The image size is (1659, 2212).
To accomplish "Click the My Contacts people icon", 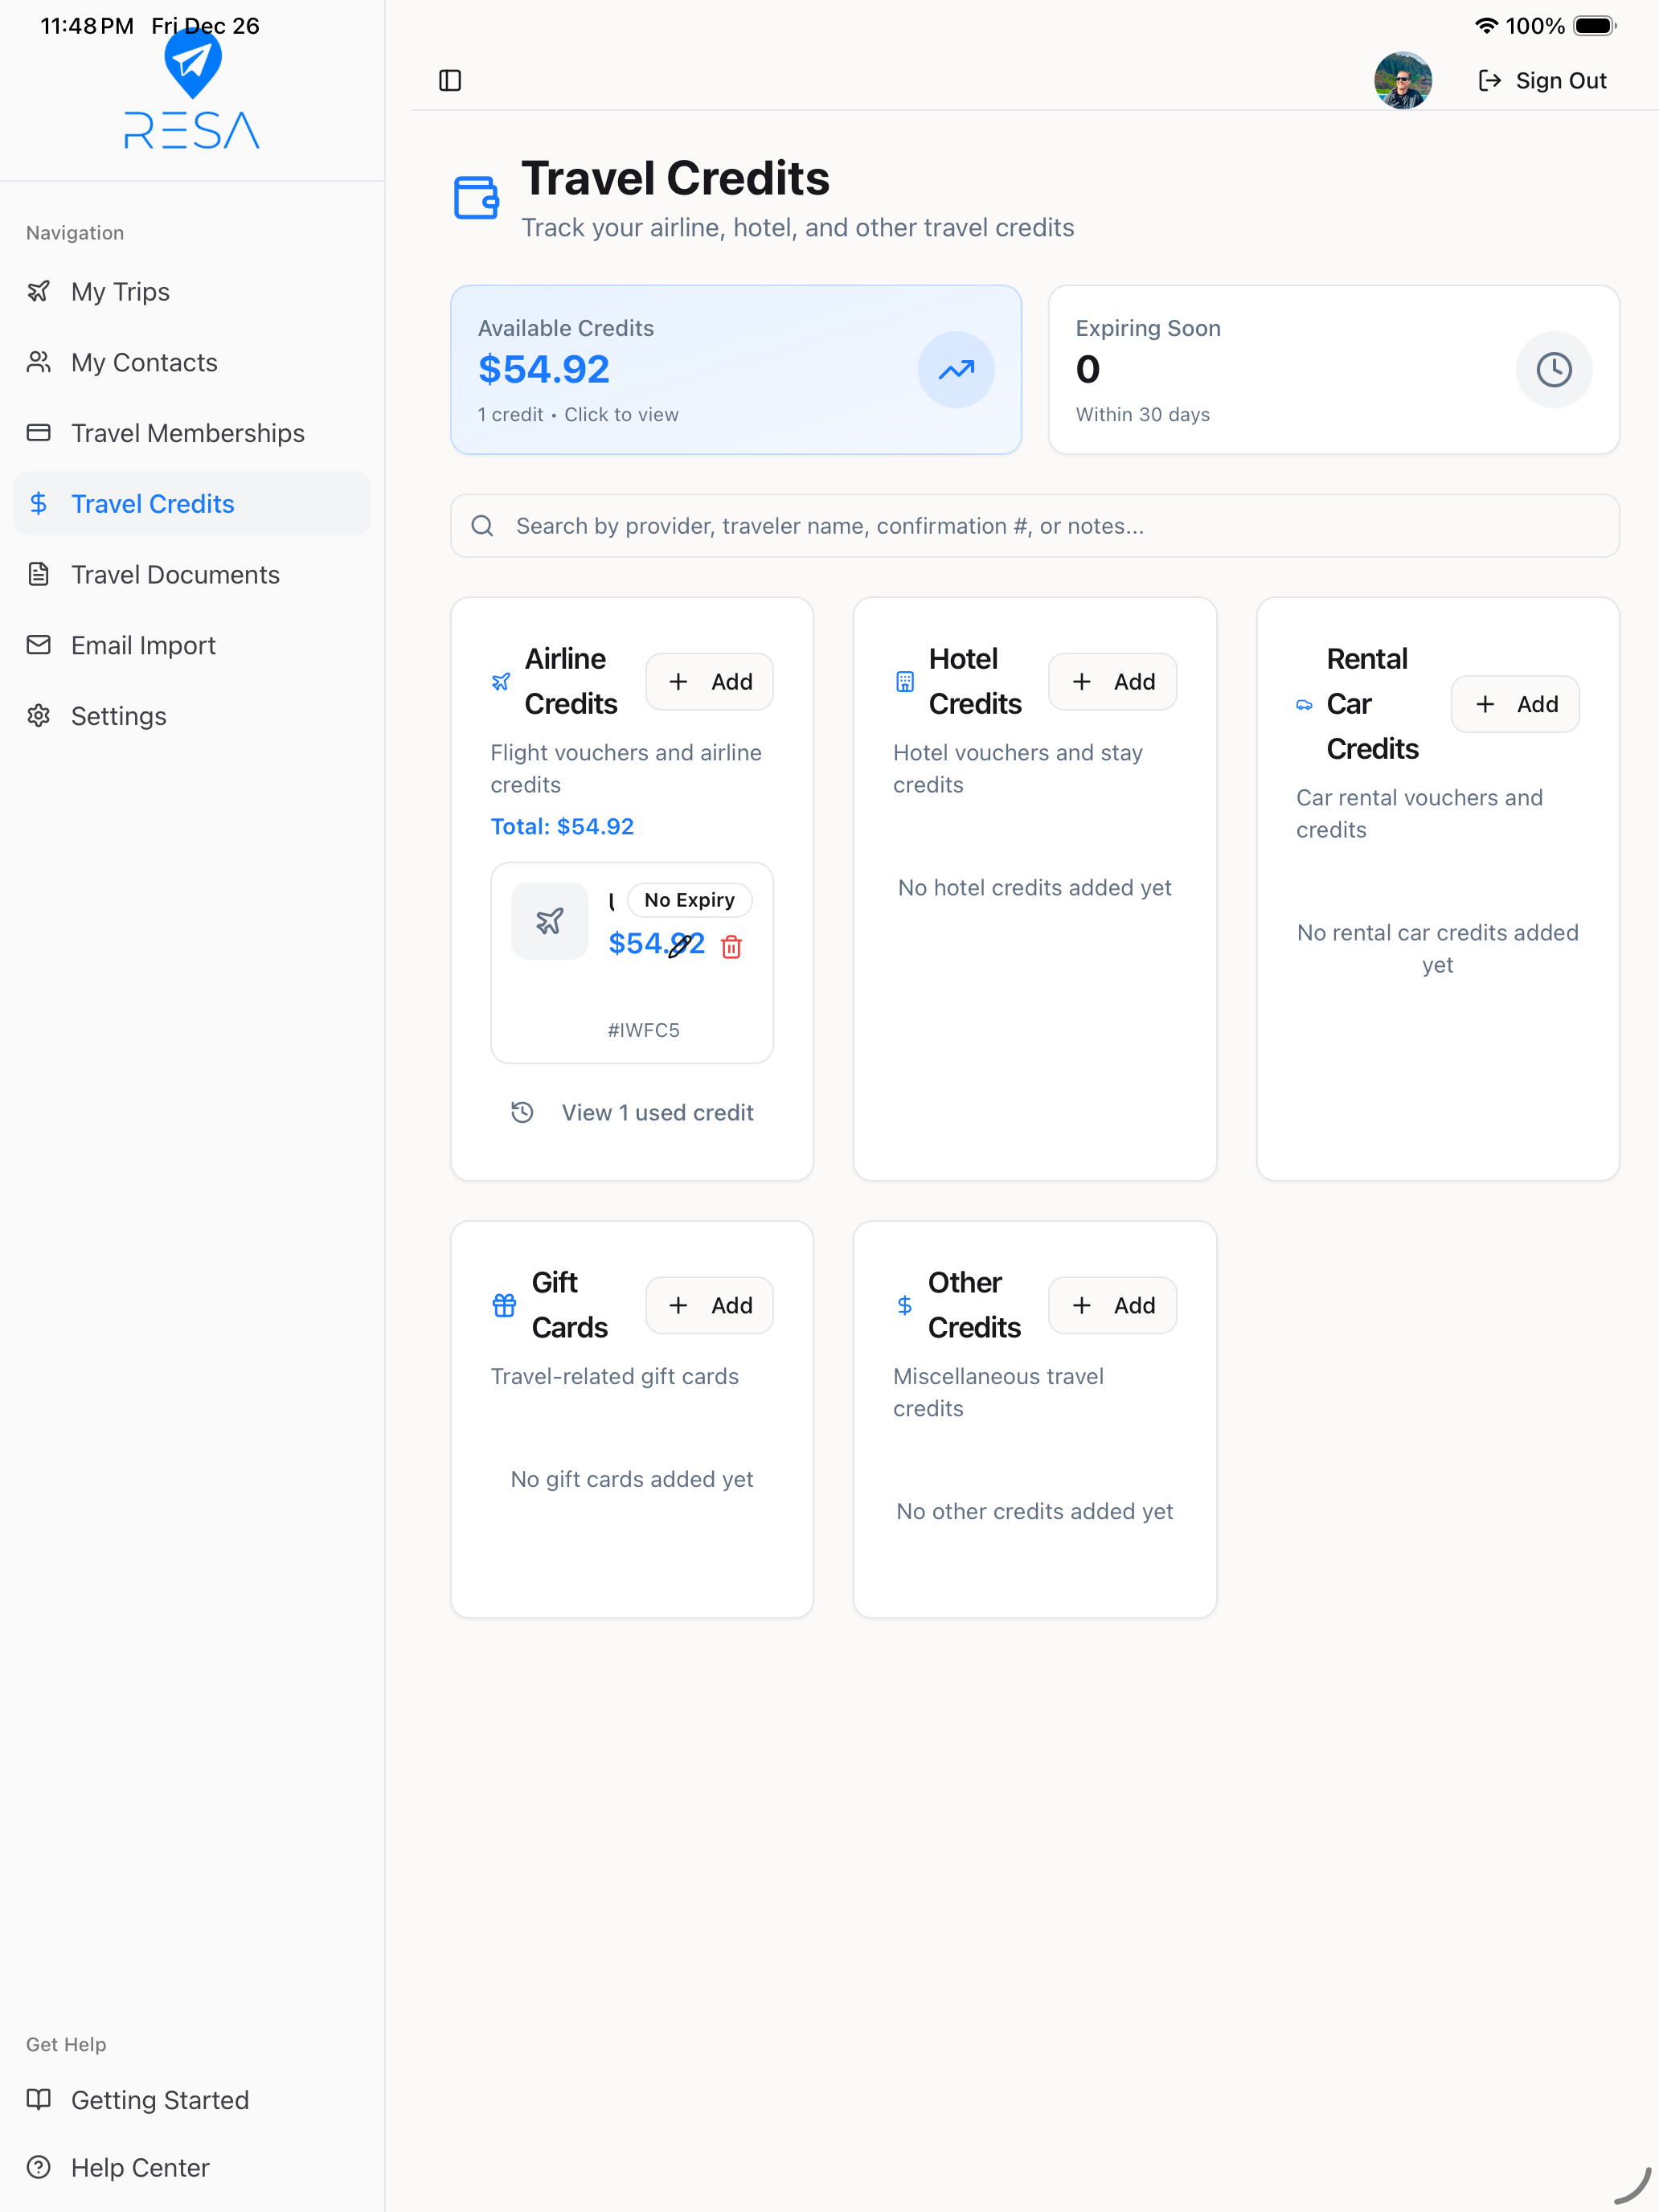I will coord(39,363).
